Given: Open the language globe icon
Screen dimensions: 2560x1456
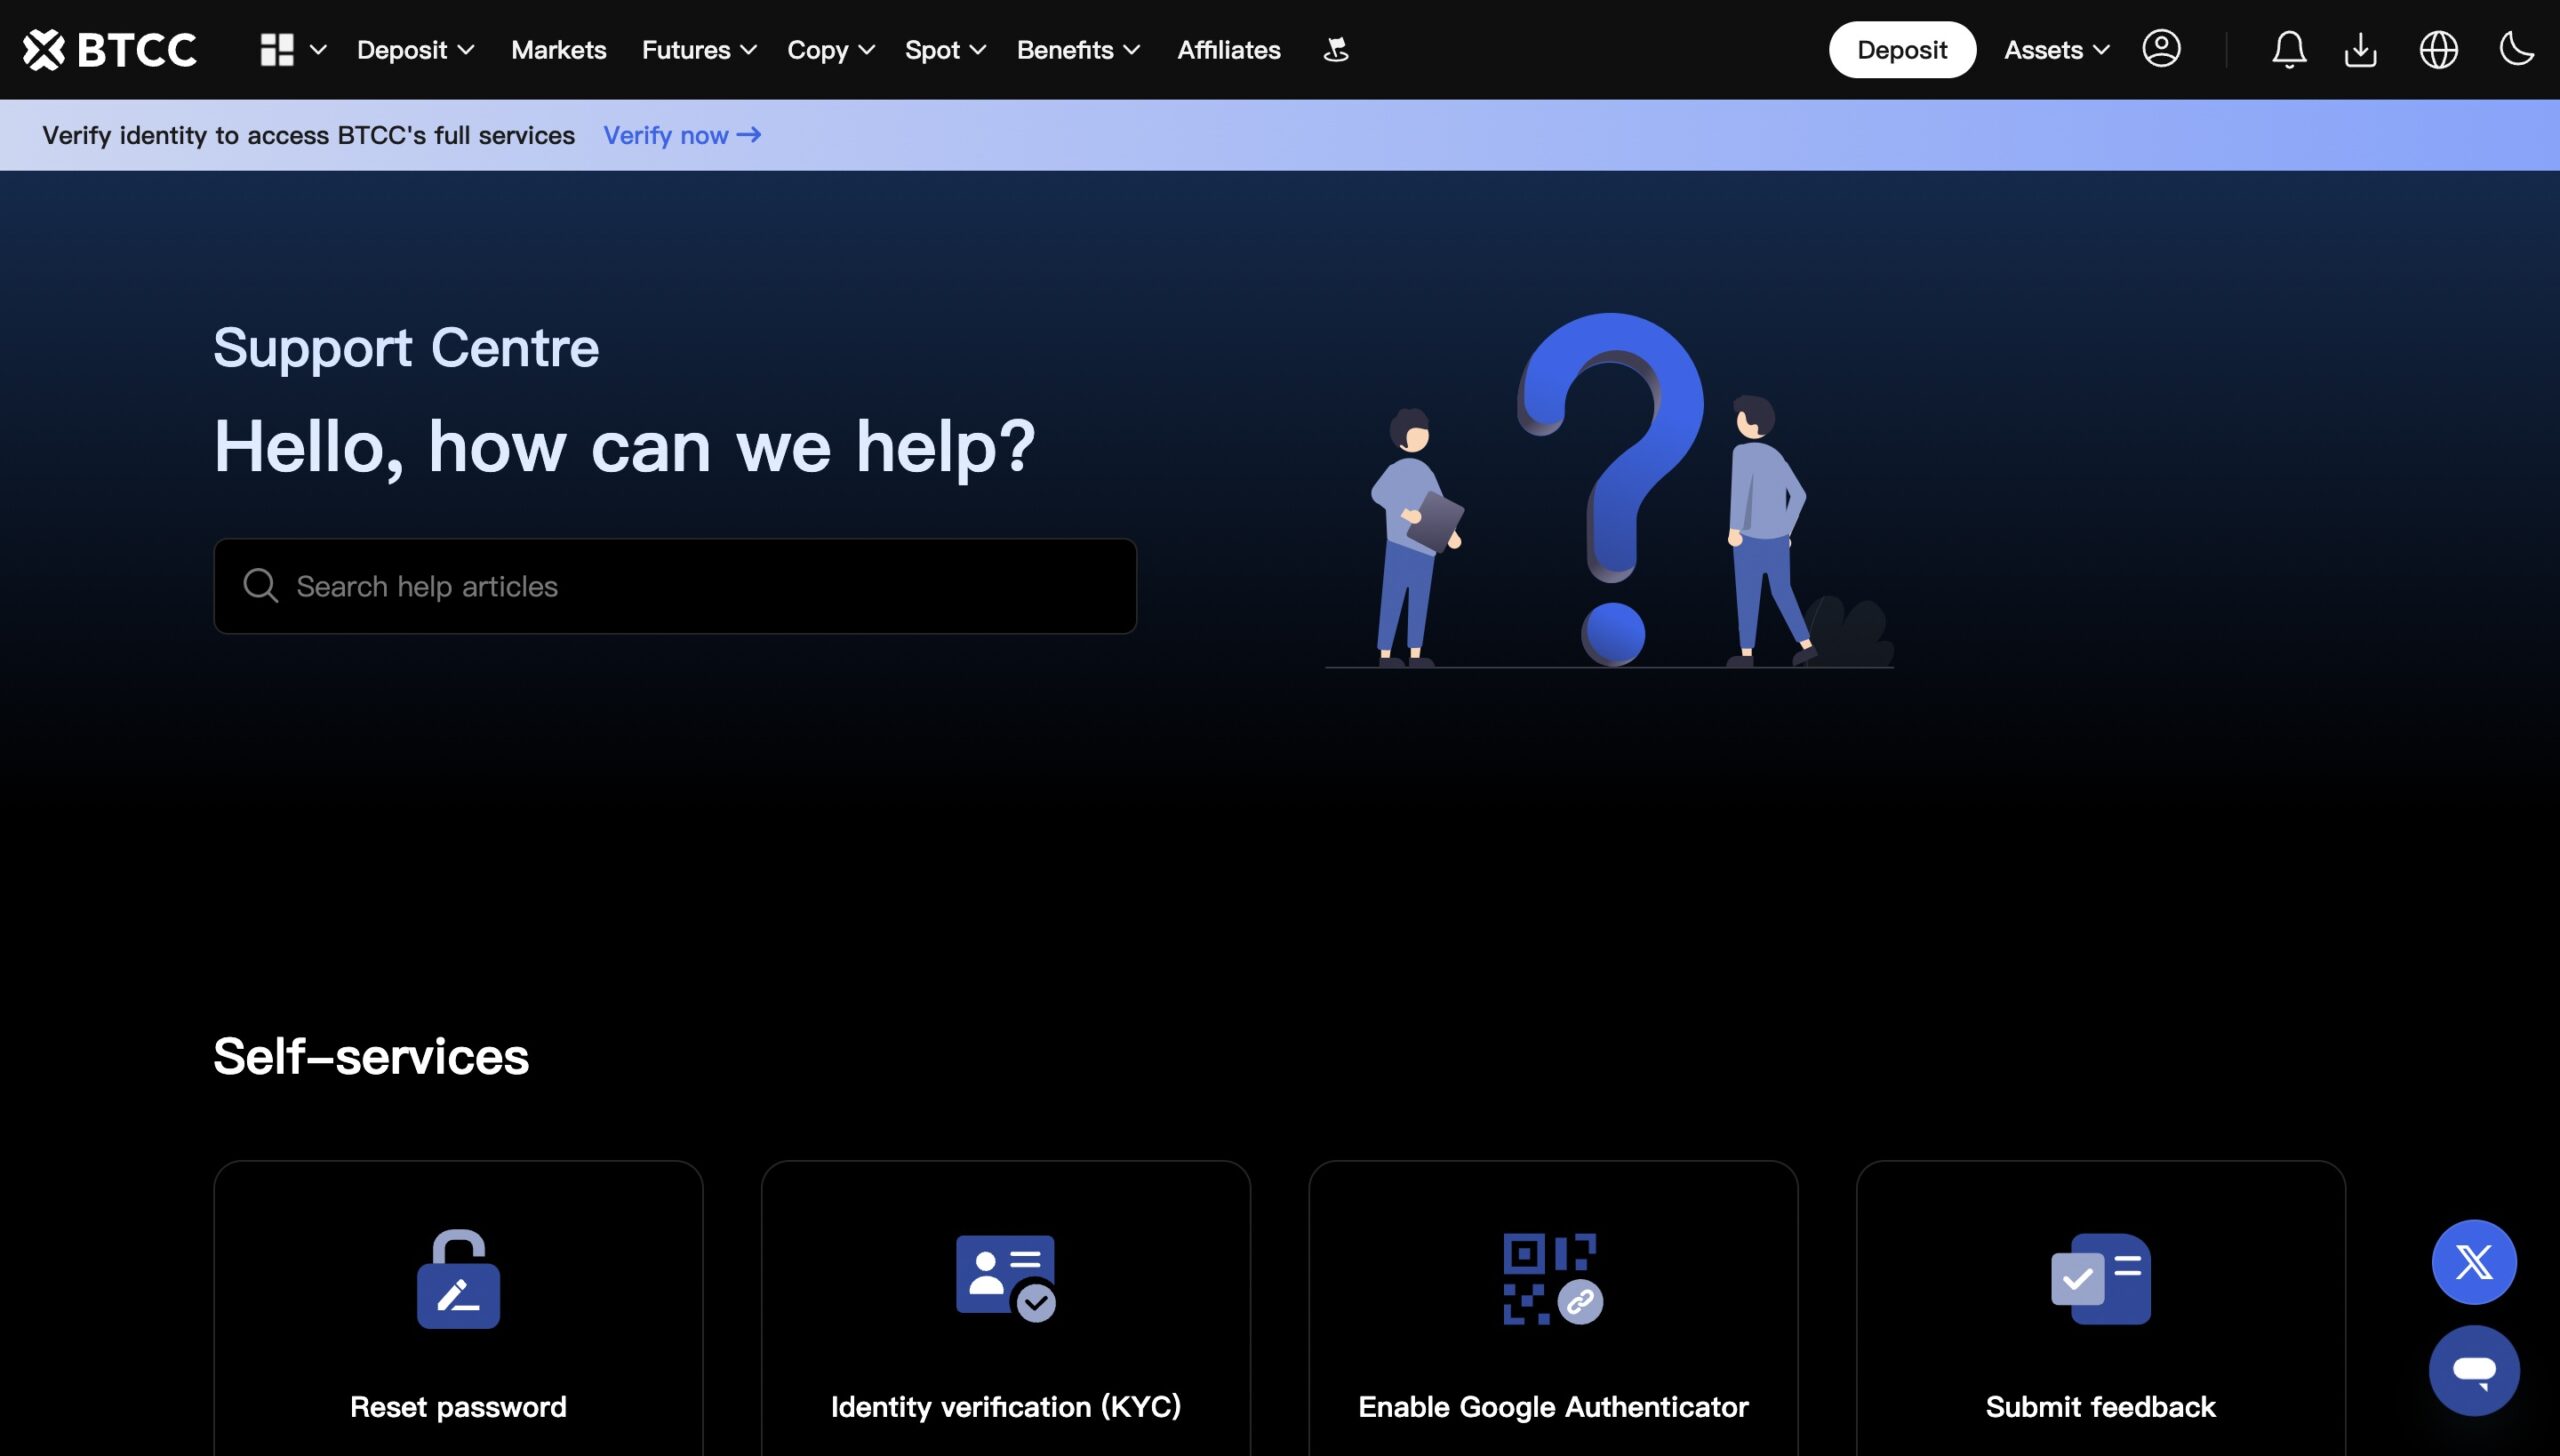Looking at the screenshot, I should tap(2438, 50).
